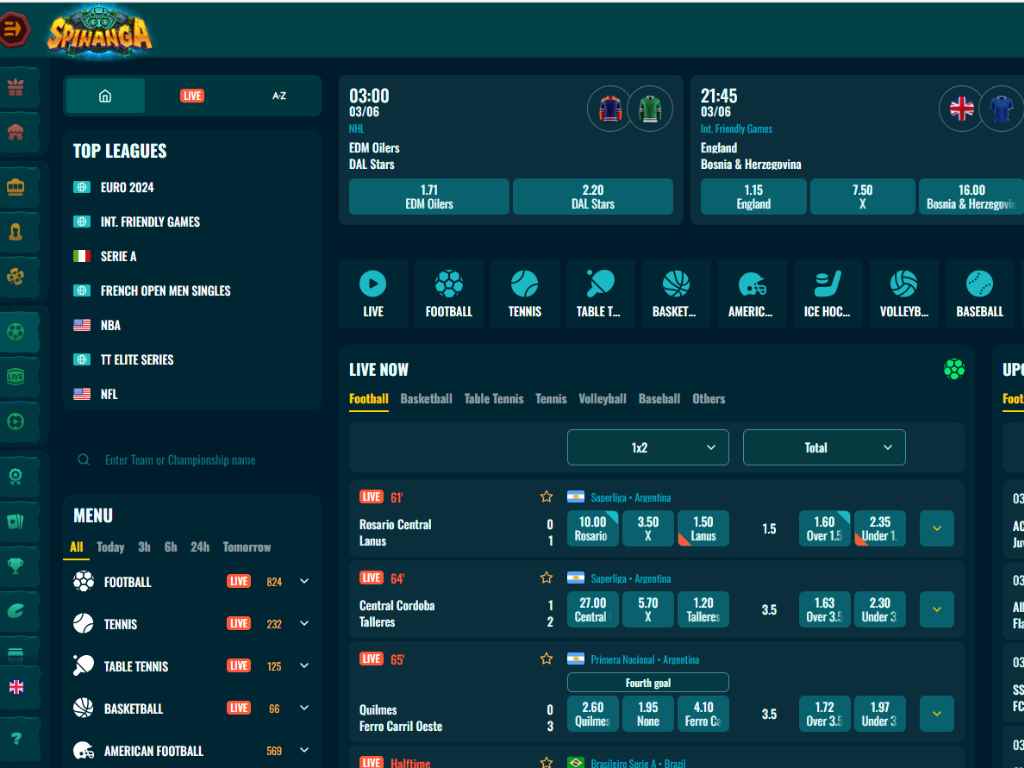Open the Total market dropdown
The height and width of the screenshot is (768, 1024).
[x=824, y=447]
